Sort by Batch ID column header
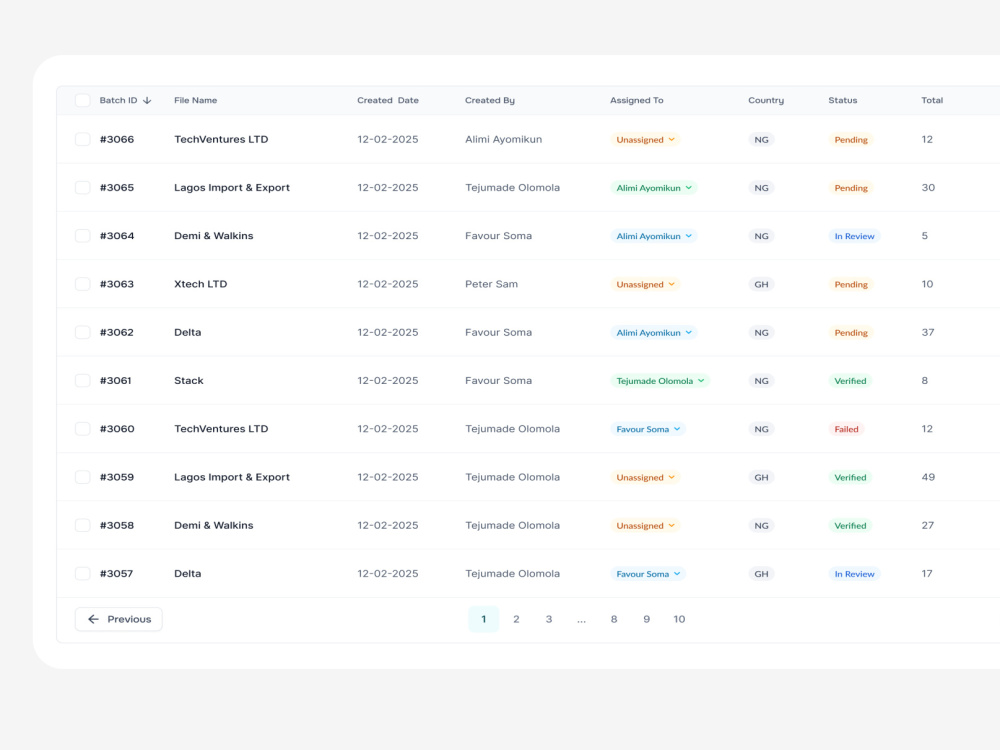1000x750 pixels. coord(119,100)
